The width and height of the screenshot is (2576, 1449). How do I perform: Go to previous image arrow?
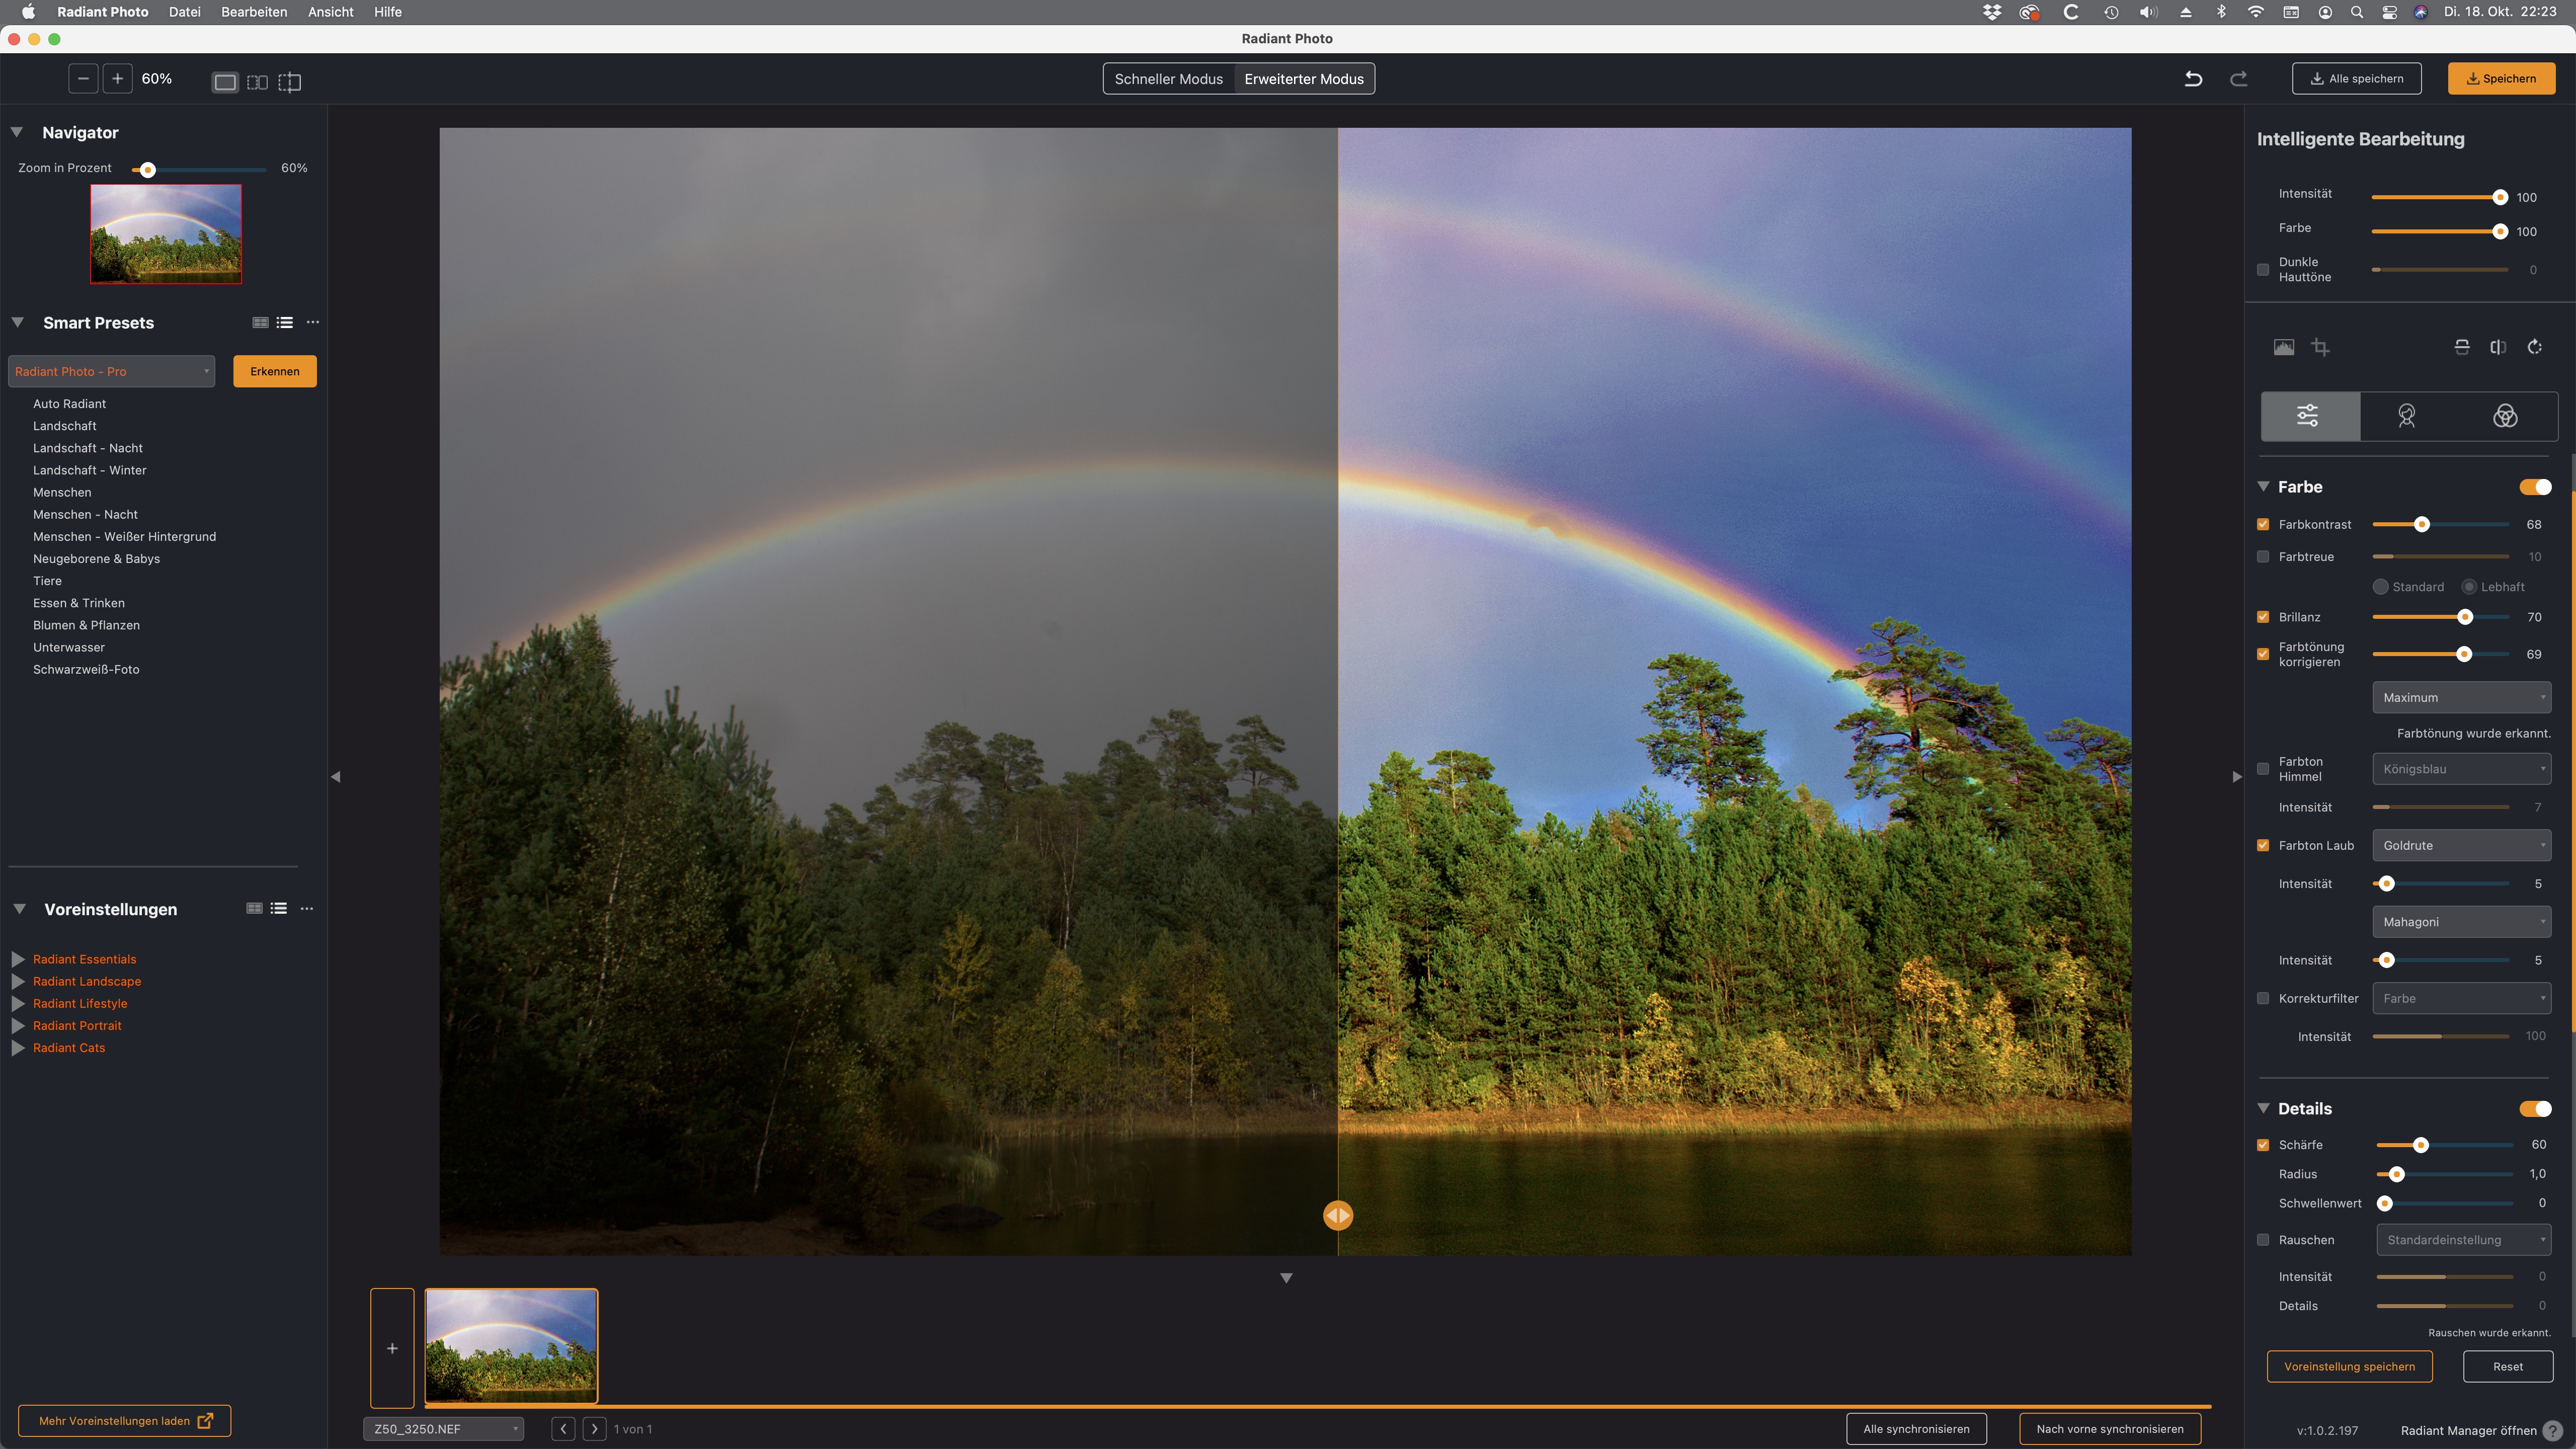pos(564,1429)
